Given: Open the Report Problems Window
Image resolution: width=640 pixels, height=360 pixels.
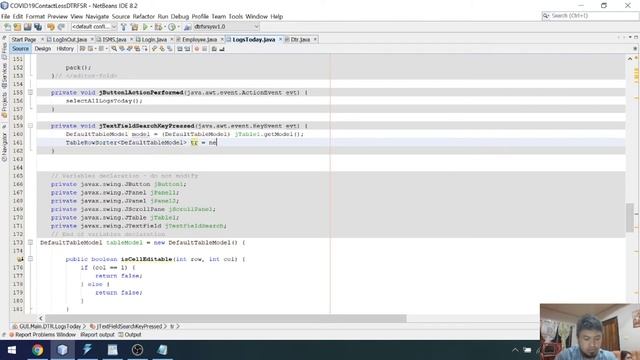Looking at the screenshot, I should click(x=42, y=335).
